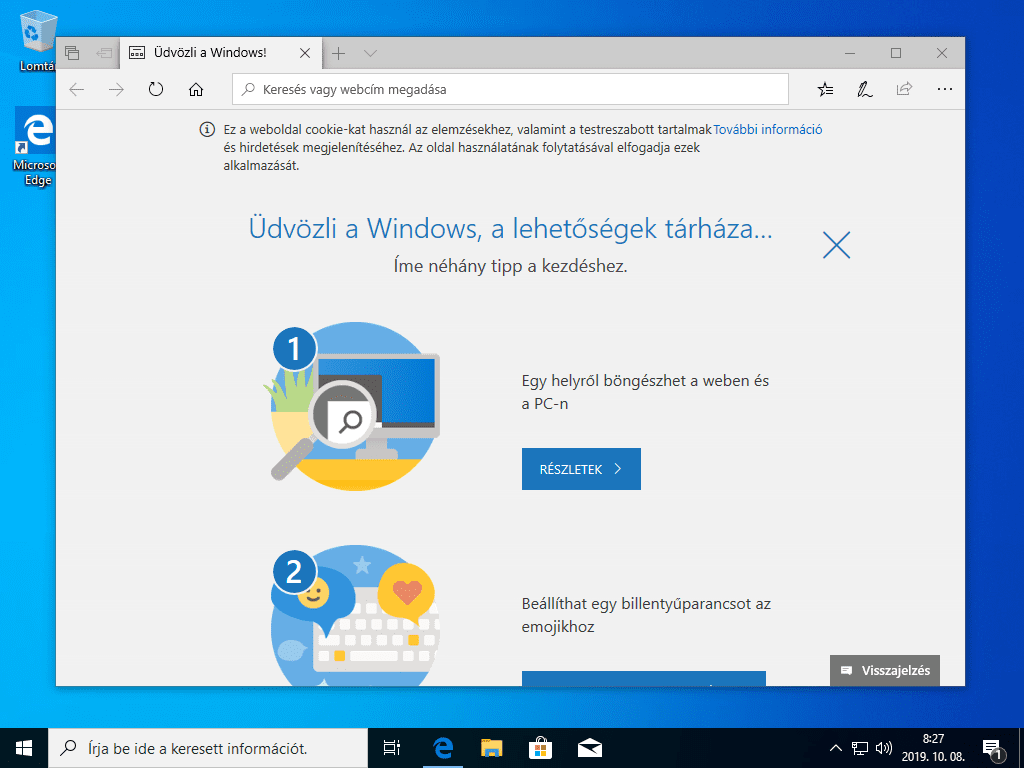Image resolution: width=1024 pixels, height=768 pixels.
Task: Show the tabs you've set aside
Action: (72, 53)
